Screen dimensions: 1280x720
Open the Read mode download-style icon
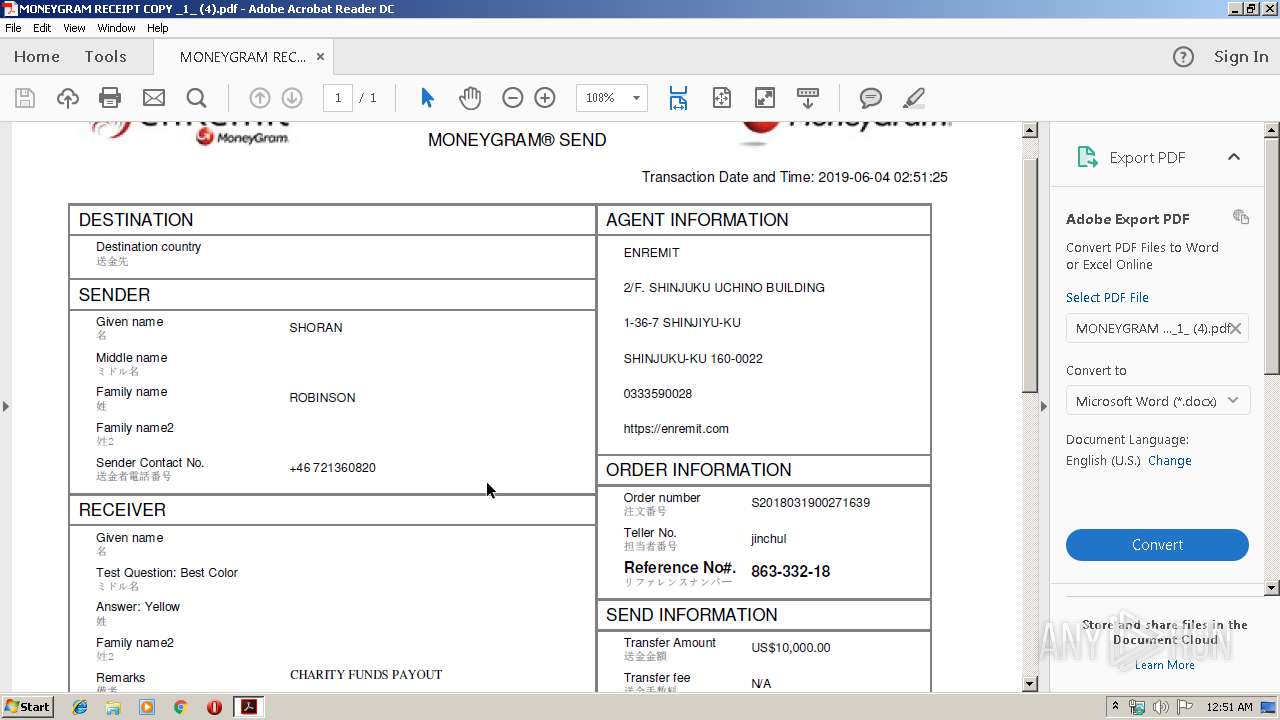pyautogui.click(x=807, y=98)
